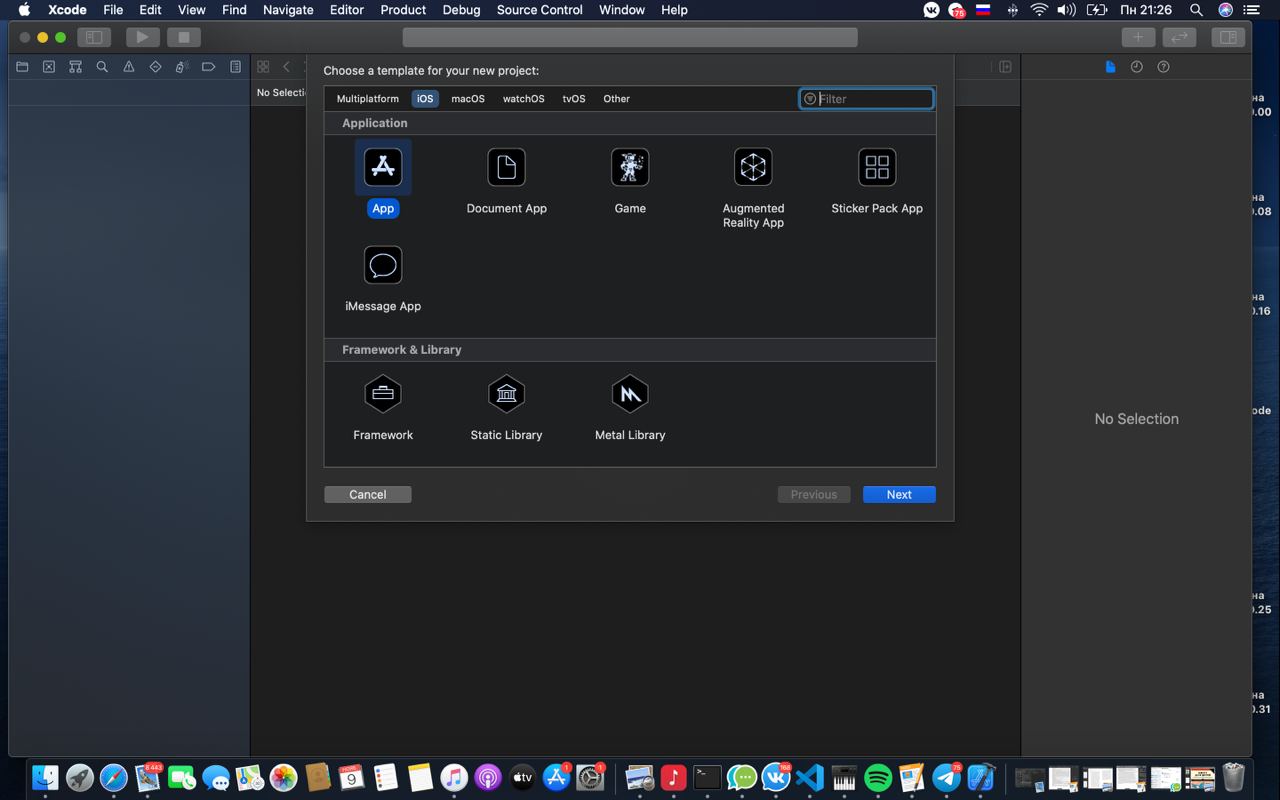
Task: Open the Product menu
Action: (x=403, y=10)
